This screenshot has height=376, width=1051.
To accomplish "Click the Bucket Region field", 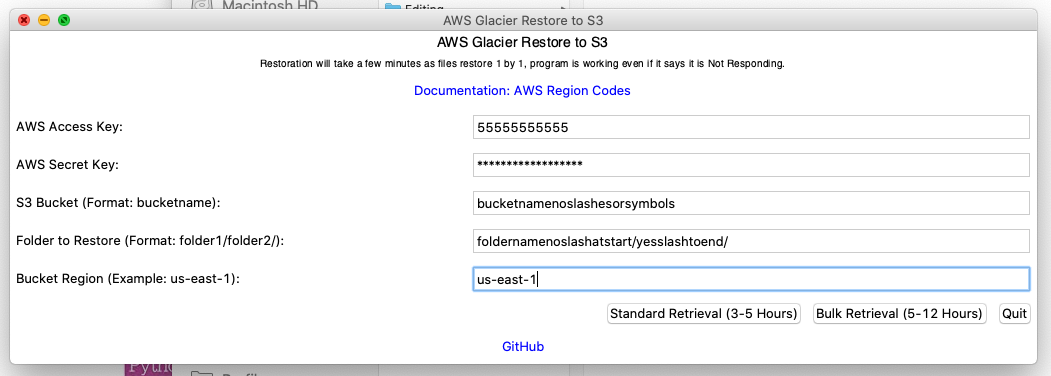I will [751, 279].
